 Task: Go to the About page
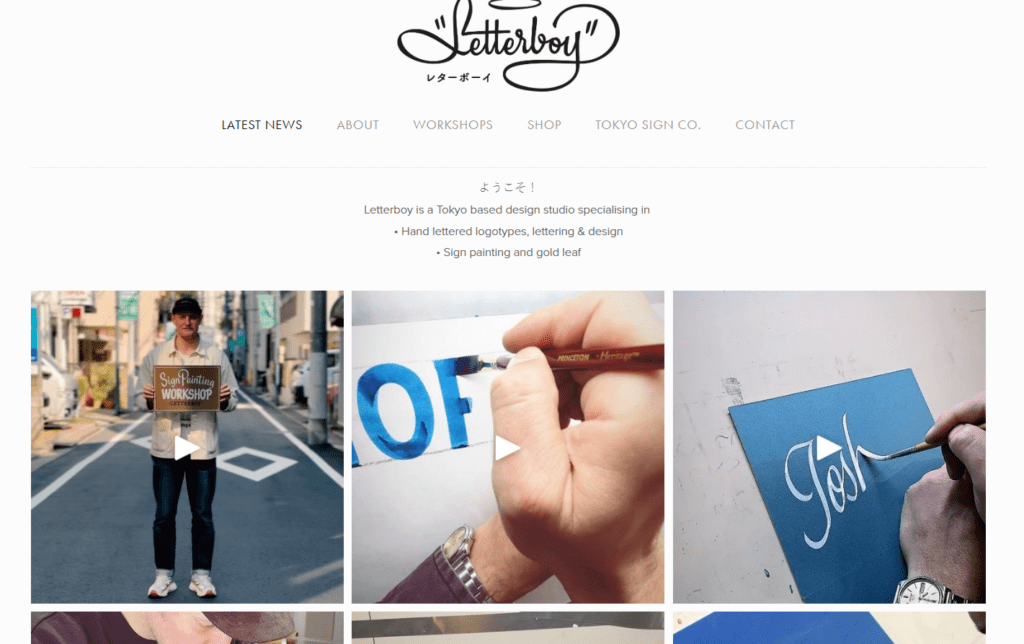click(358, 125)
